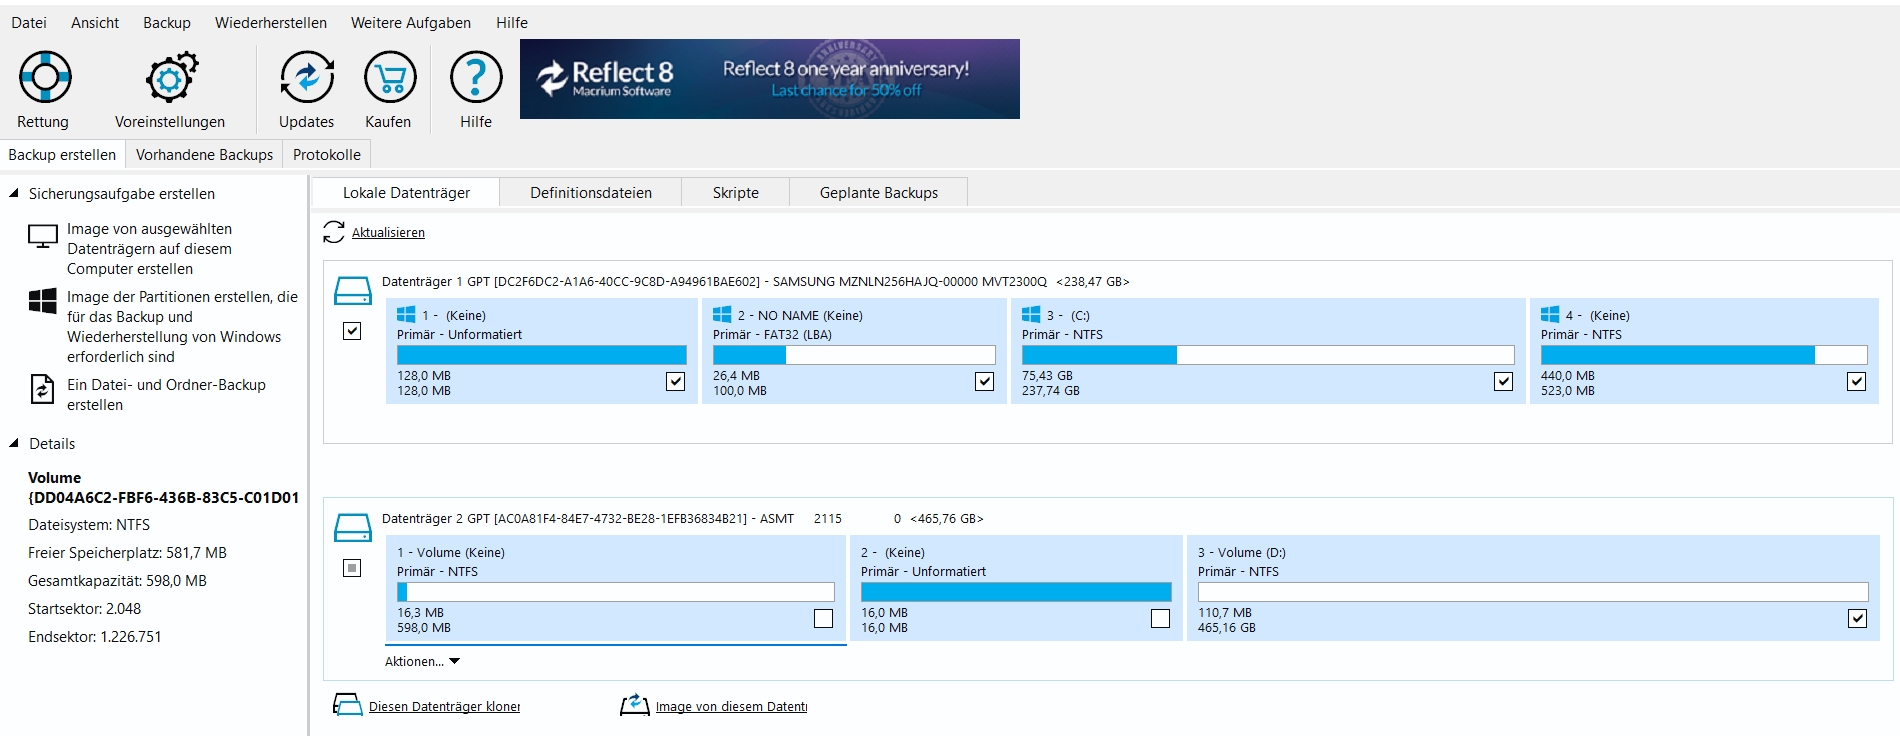This screenshot has width=1900, height=736.
Task: Select the 1 - Volume (Keine) partition
Action: point(616,589)
